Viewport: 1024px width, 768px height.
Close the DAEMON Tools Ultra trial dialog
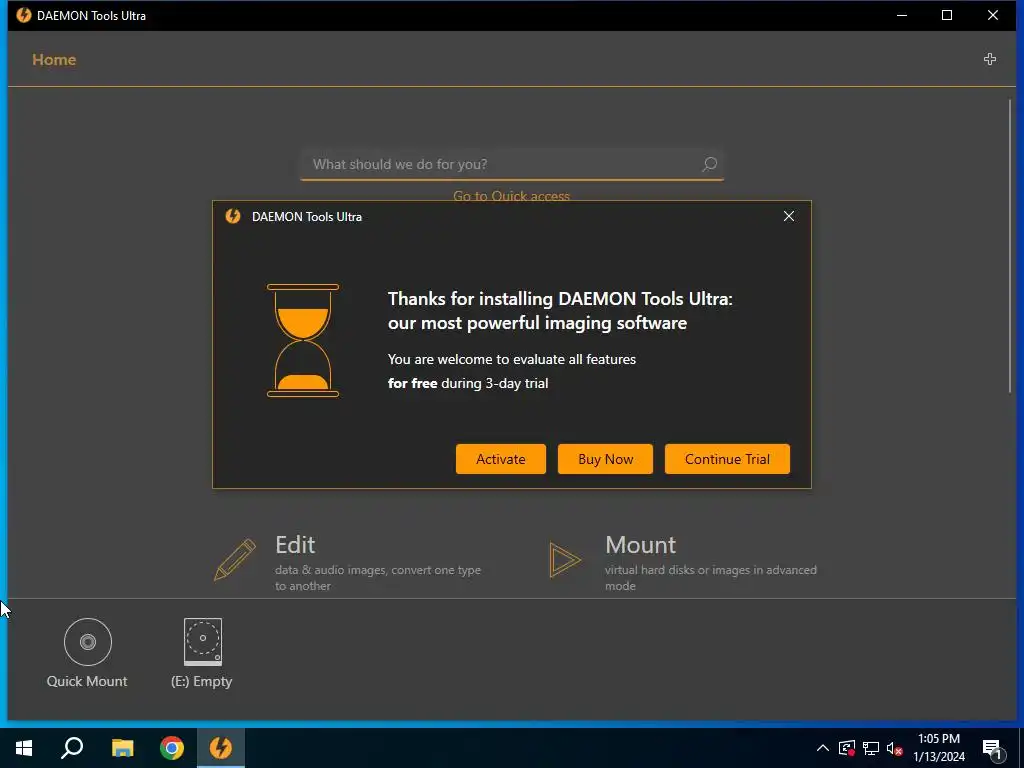(789, 216)
